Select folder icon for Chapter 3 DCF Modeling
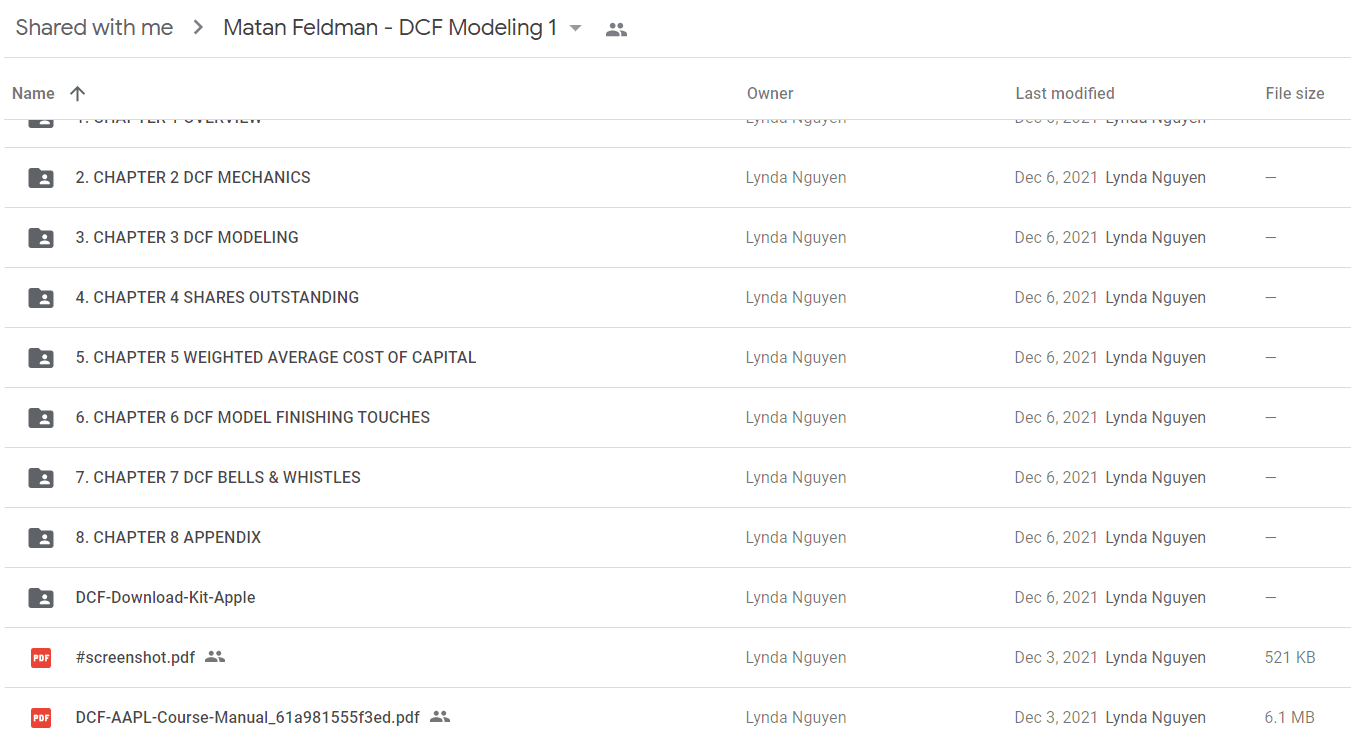Viewport: 1351px width, 740px height. tap(41, 238)
